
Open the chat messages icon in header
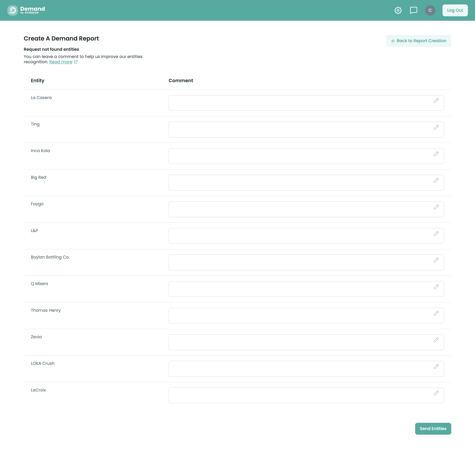(x=414, y=10)
